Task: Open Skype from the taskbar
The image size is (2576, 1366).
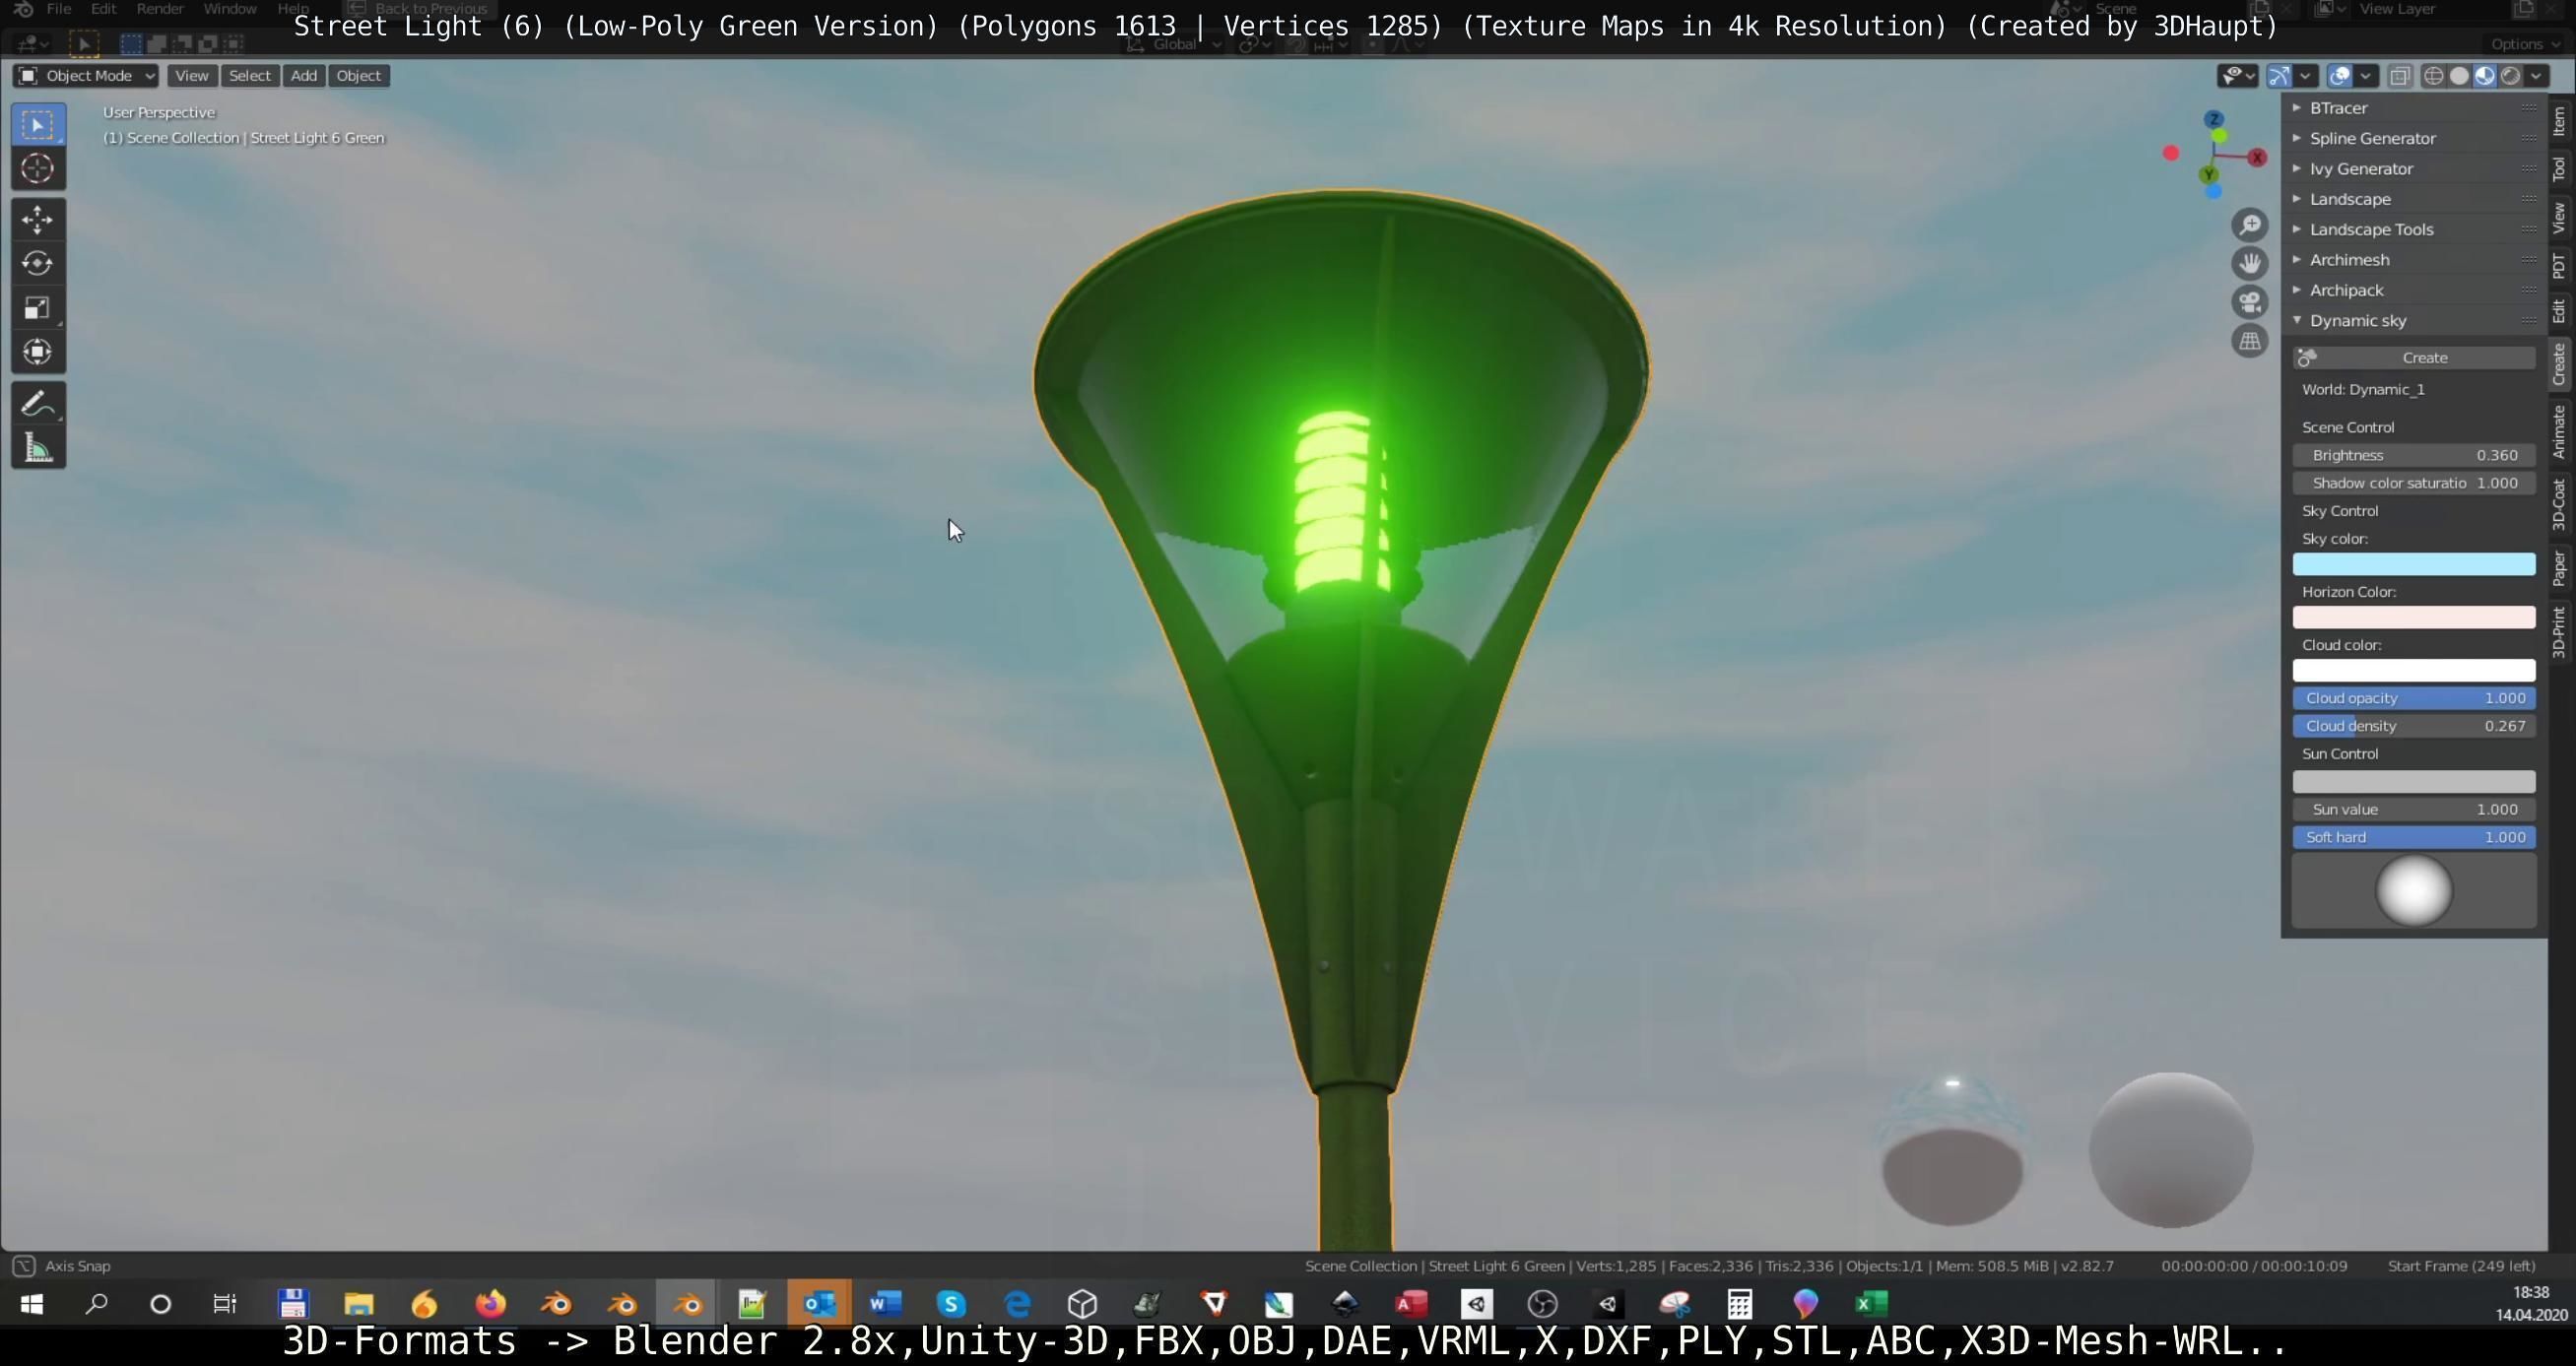Action: pyautogui.click(x=951, y=1304)
